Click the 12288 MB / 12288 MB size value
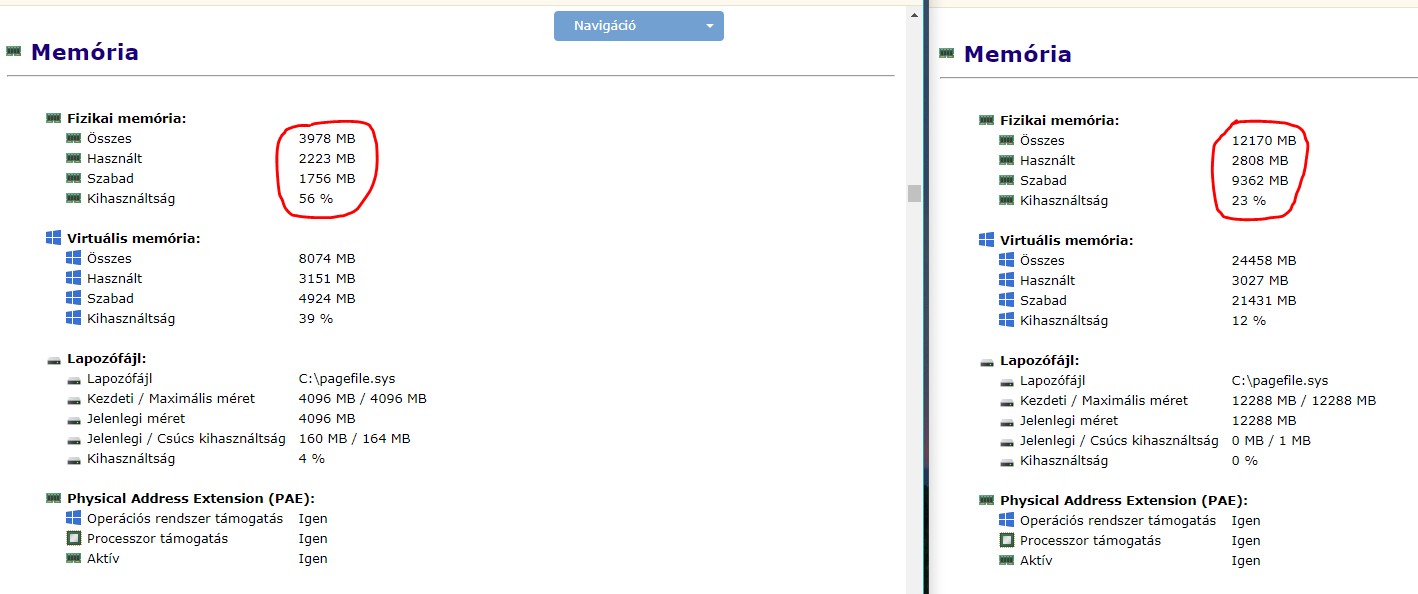The width and height of the screenshot is (1418, 594). coord(1304,400)
